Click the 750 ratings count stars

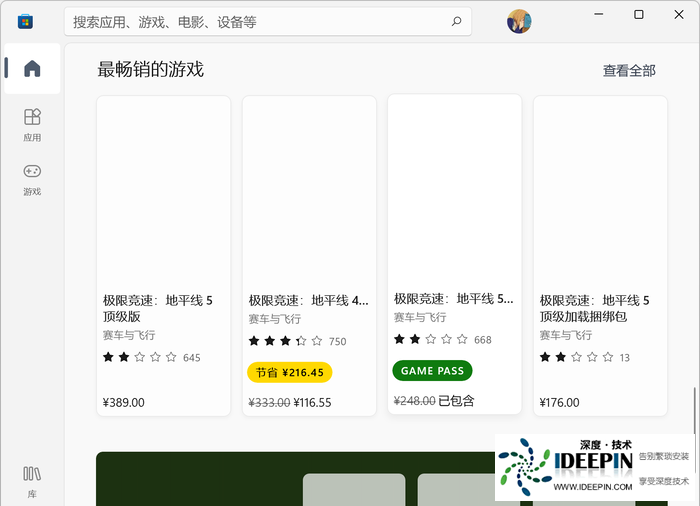point(297,341)
